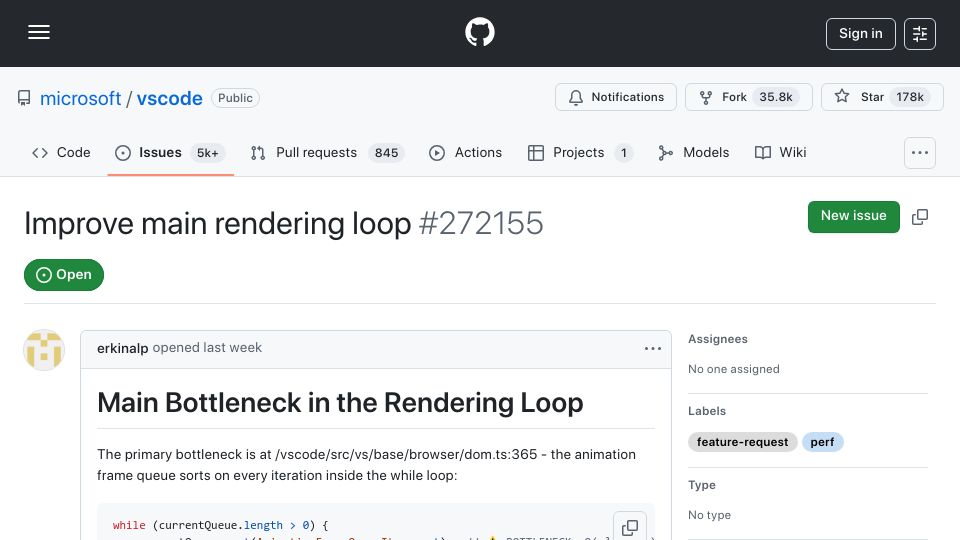Copy issue link icon next to New issue
The image size is (960, 540).
tap(920, 217)
